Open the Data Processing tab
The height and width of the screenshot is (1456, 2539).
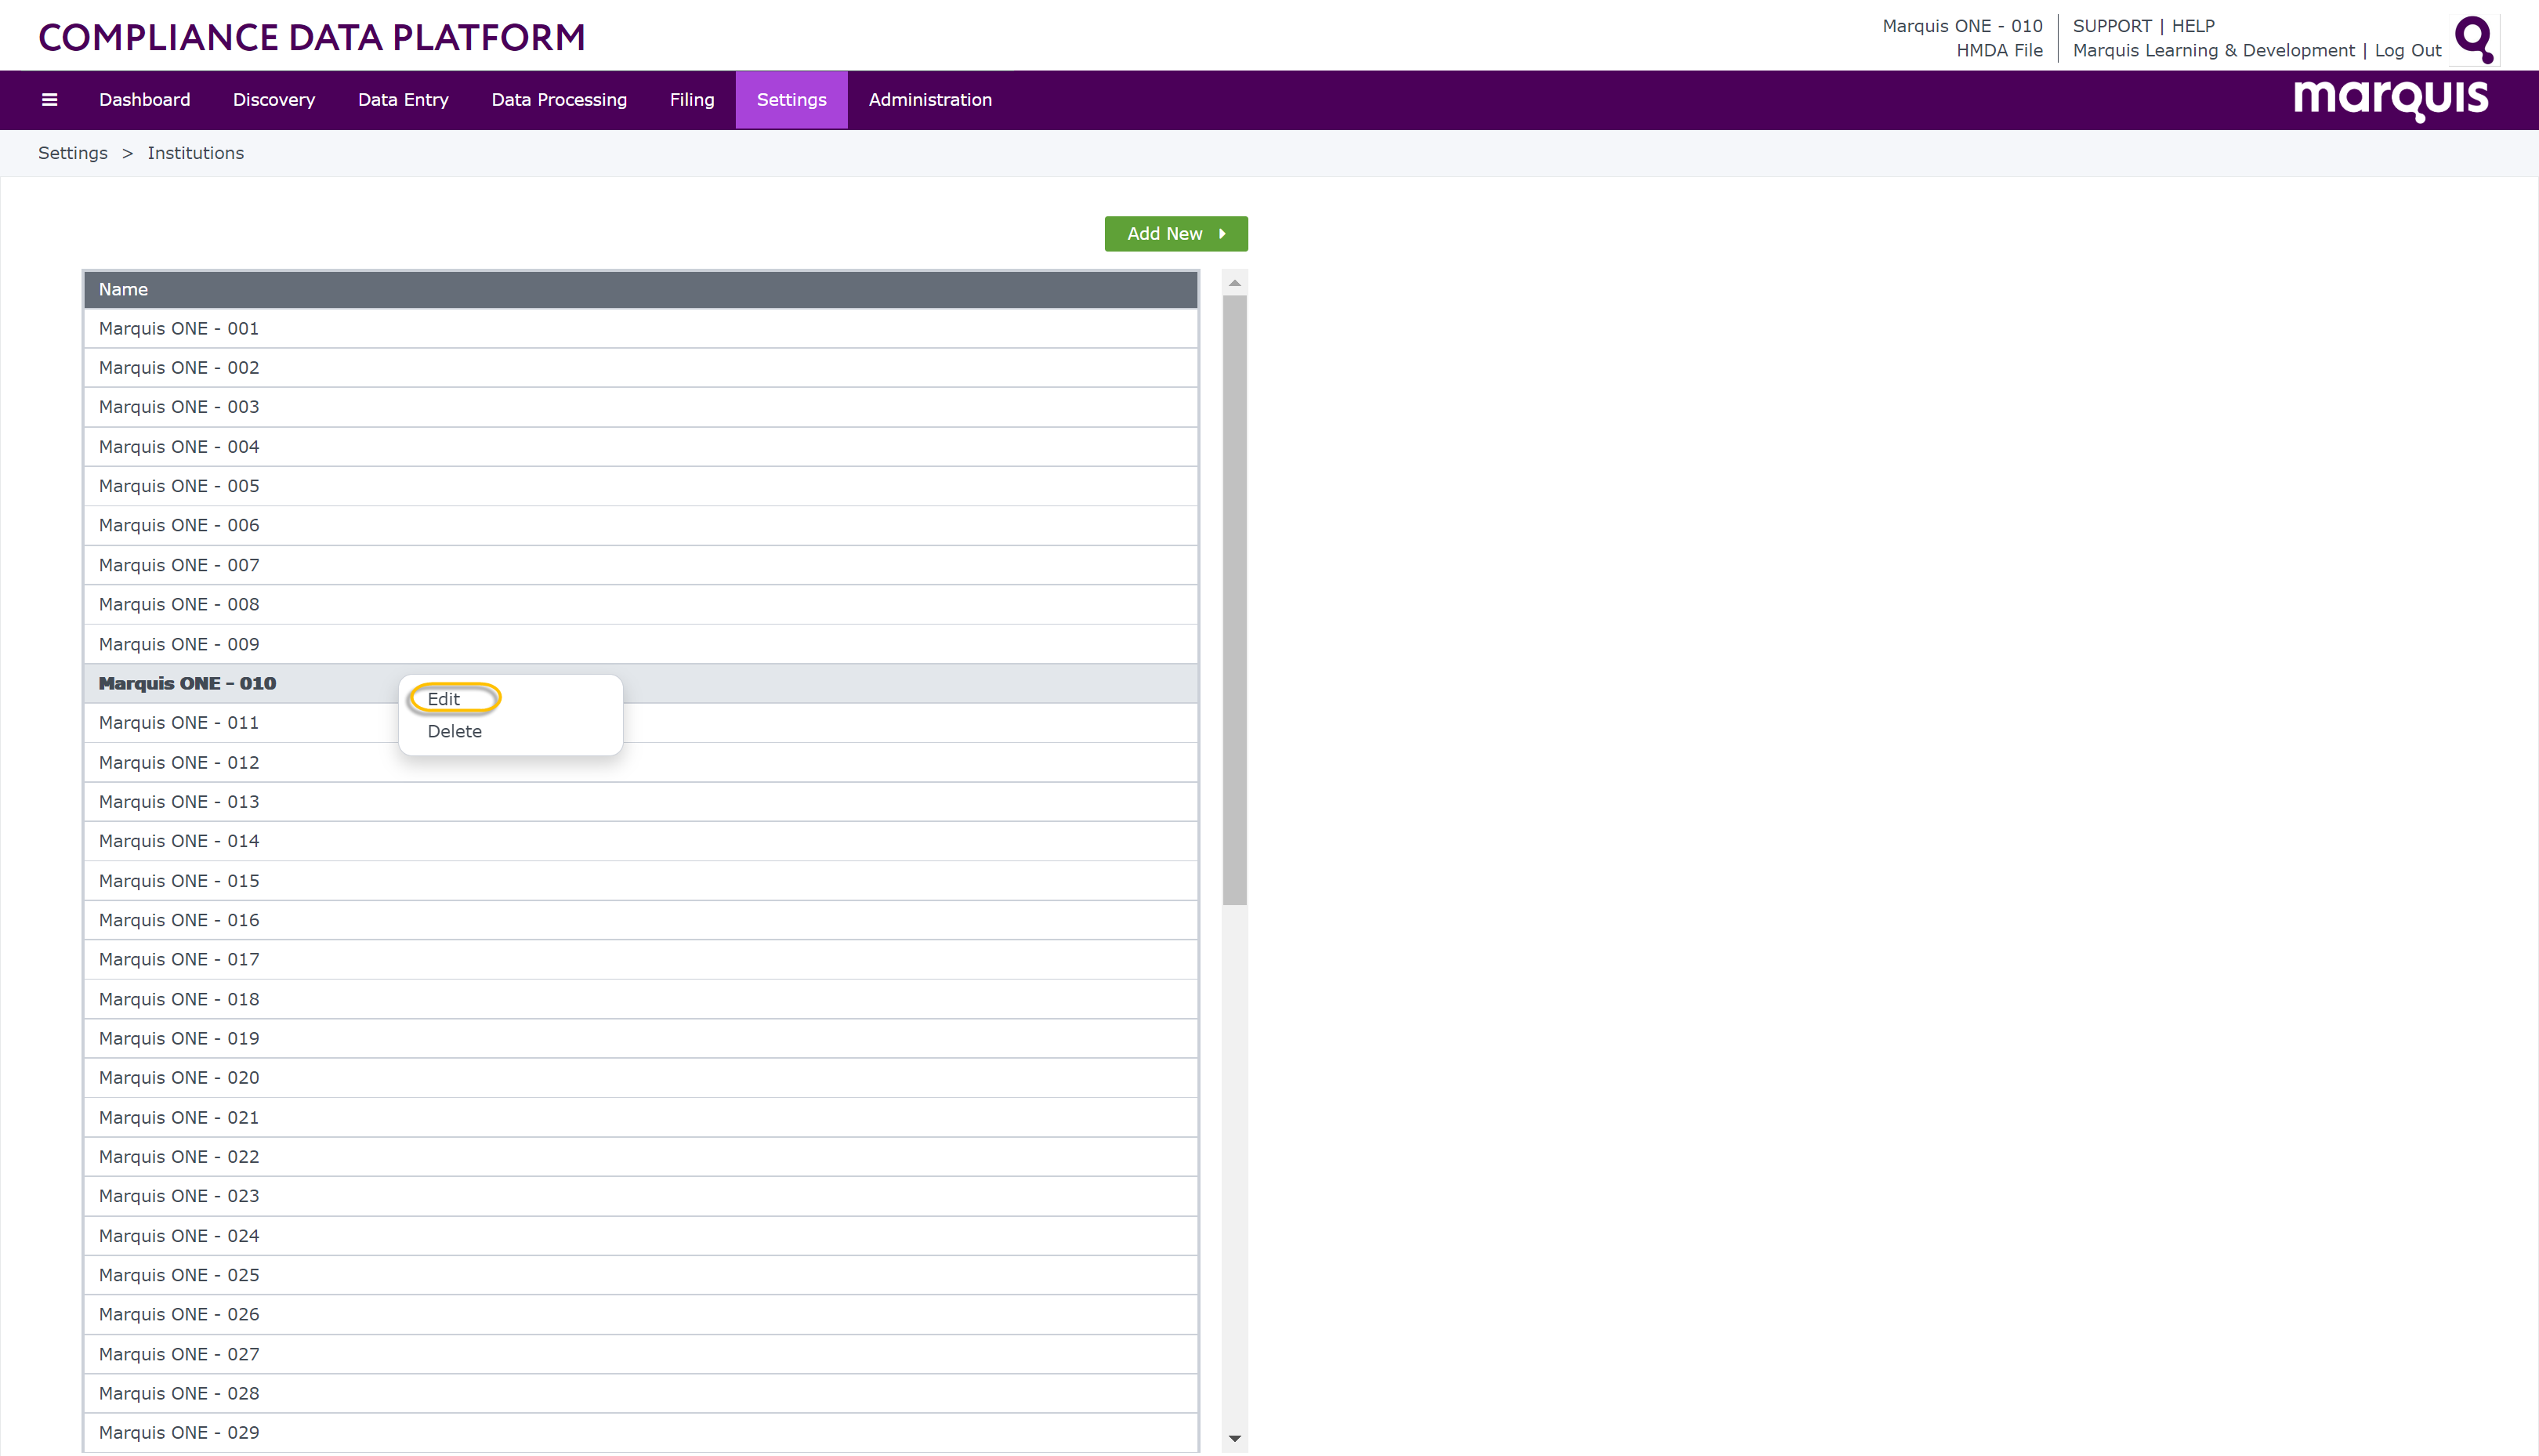559,100
